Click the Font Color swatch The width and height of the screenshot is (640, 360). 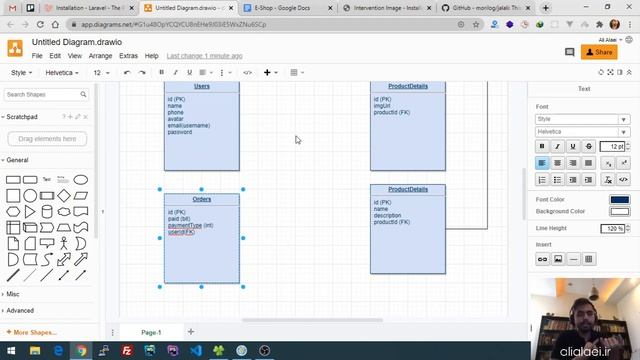tap(620, 200)
